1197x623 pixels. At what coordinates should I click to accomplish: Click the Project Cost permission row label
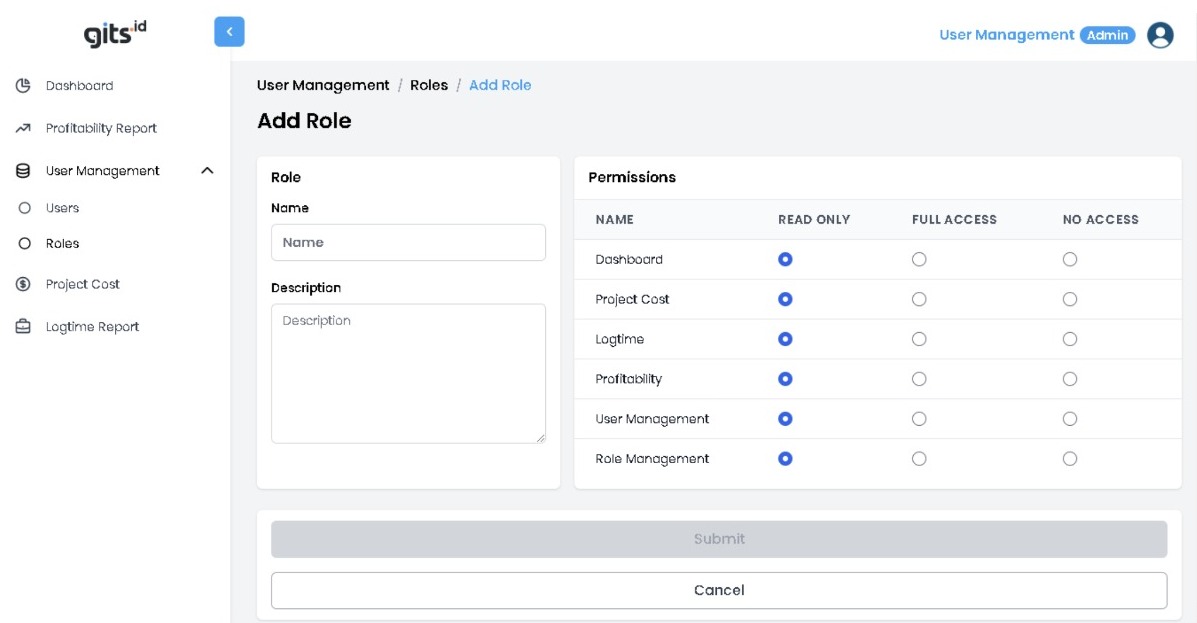(x=632, y=299)
